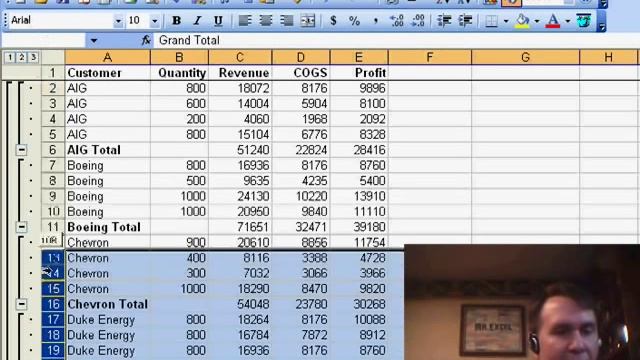The image size is (640, 360).
Task: Select column F header
Action: coord(430,57)
